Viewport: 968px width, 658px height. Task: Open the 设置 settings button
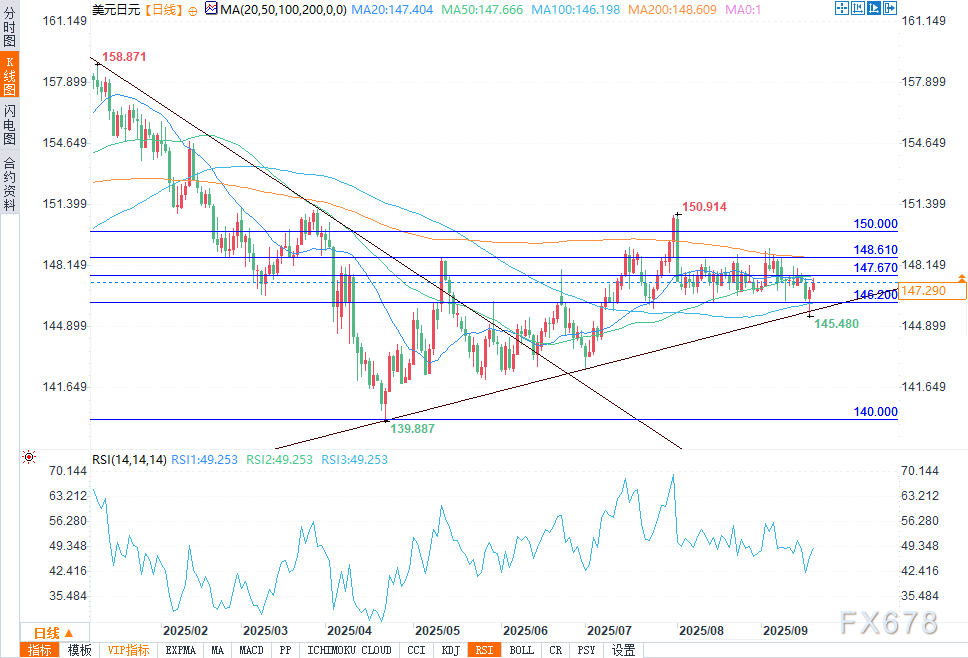click(x=624, y=650)
